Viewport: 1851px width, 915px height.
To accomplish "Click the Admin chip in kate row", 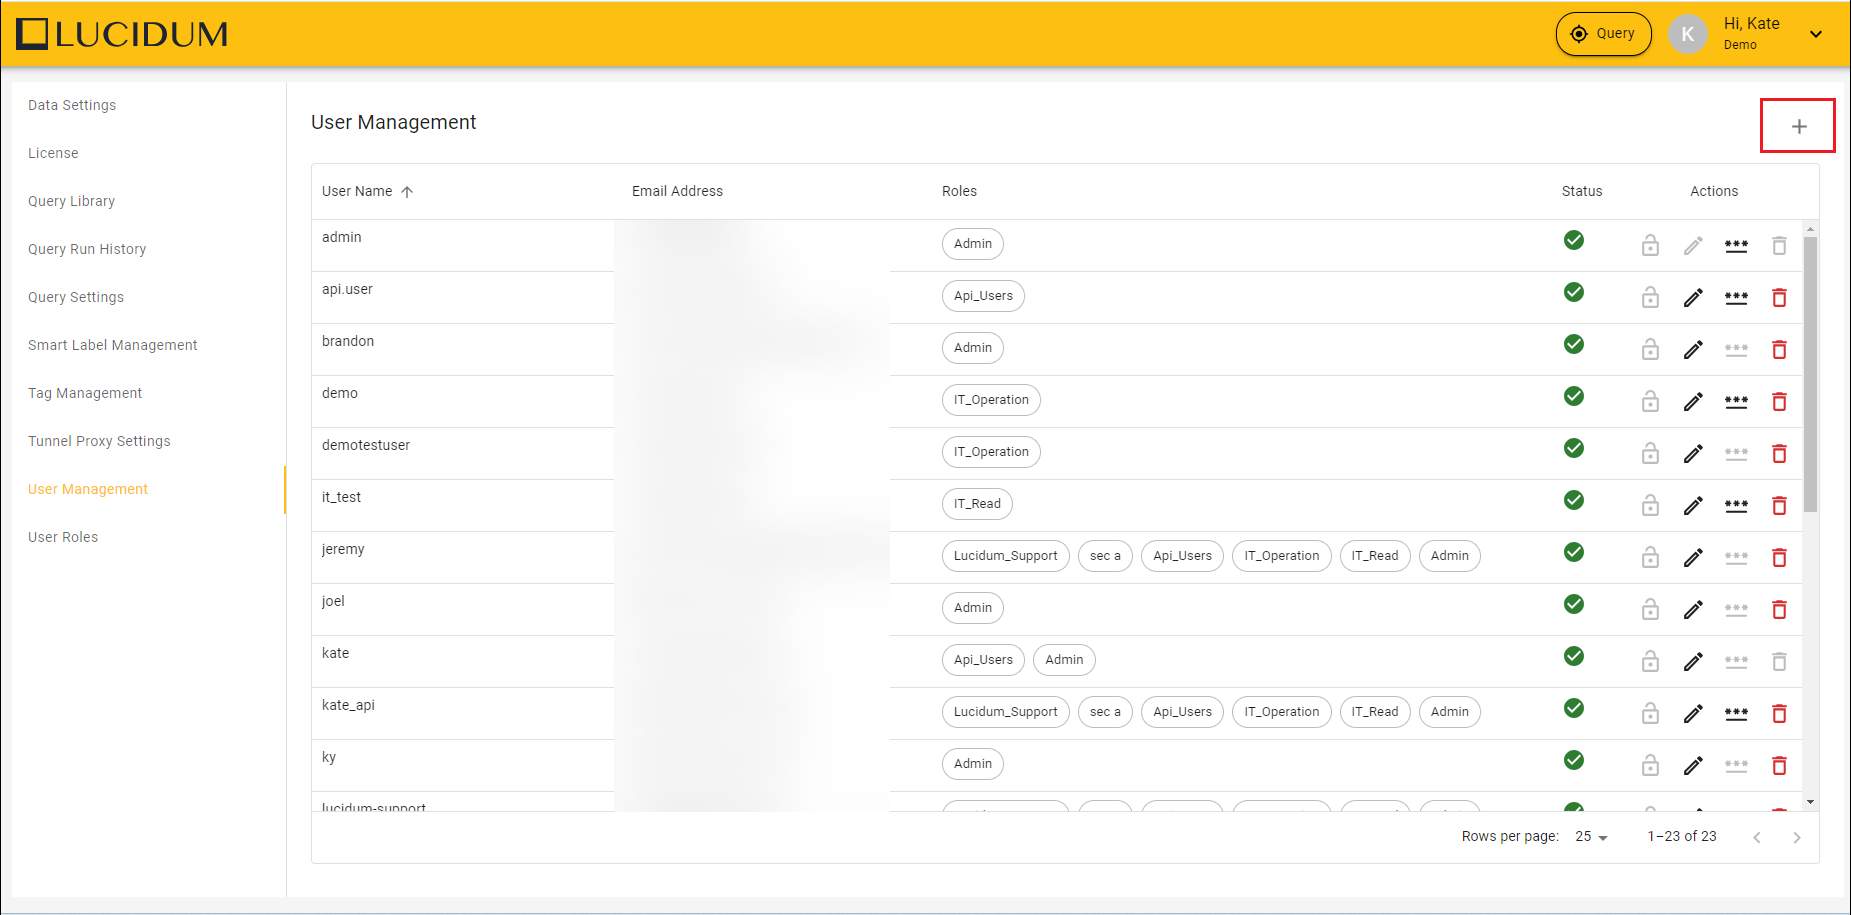I will click(x=1064, y=660).
